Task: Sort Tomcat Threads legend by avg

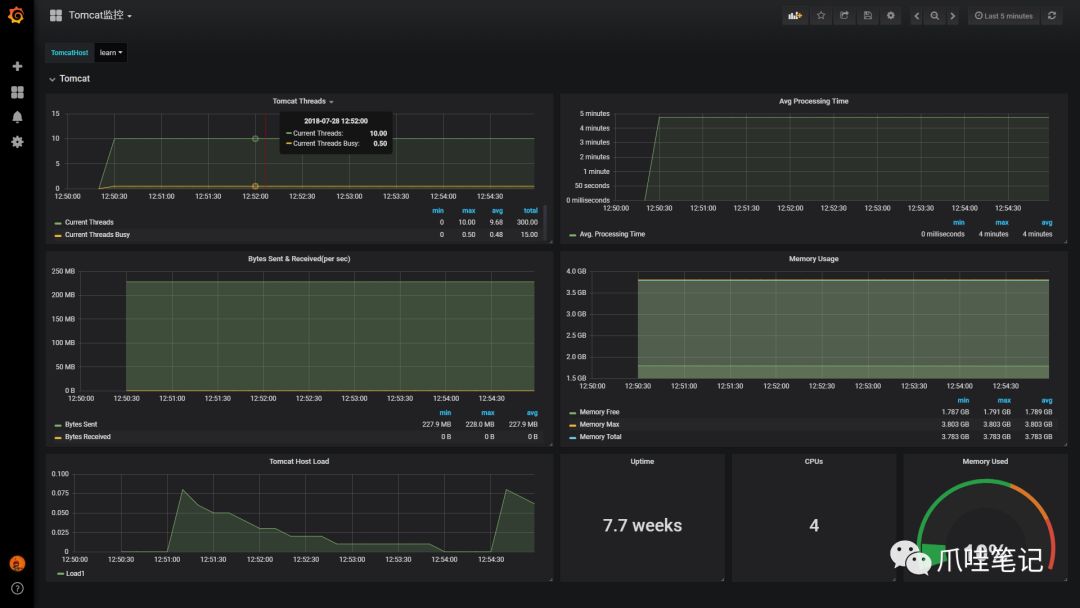Action: pos(497,211)
